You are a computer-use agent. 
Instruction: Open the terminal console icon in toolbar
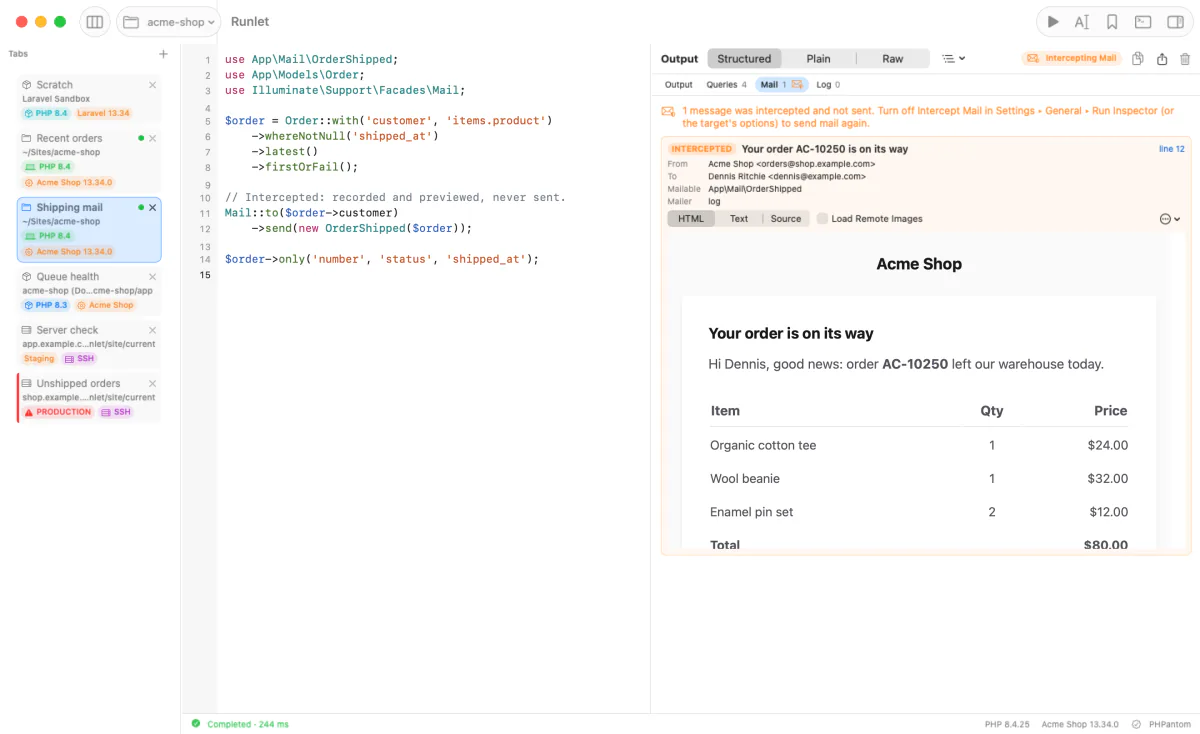tap(1143, 22)
